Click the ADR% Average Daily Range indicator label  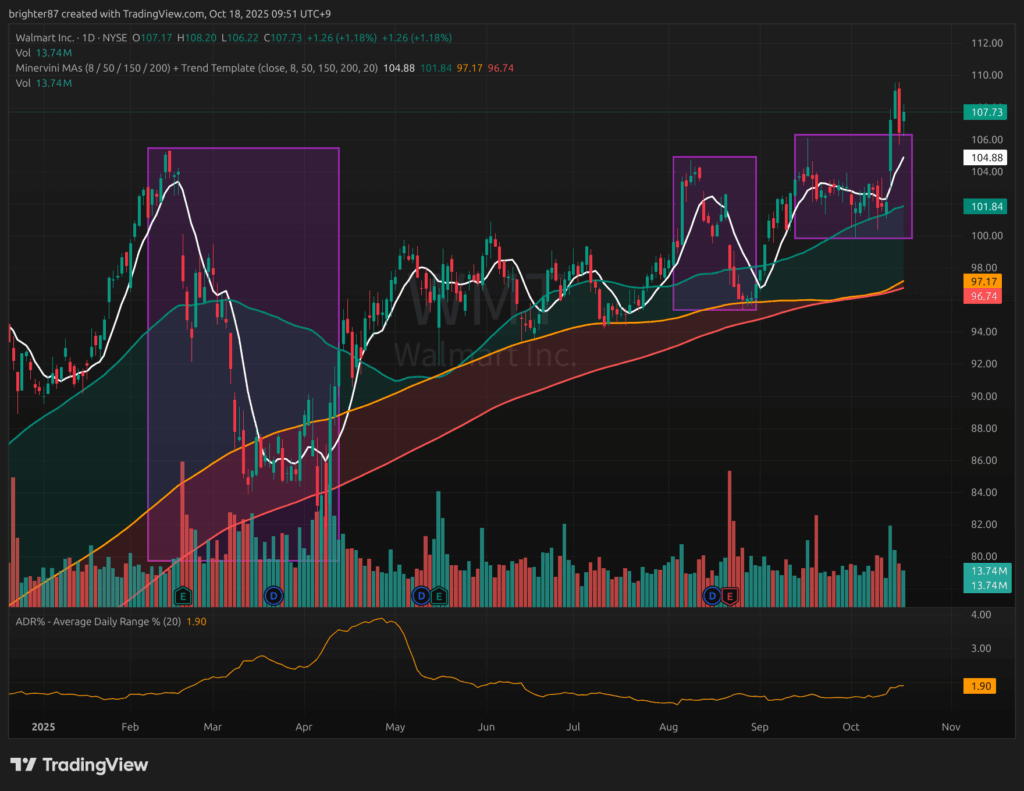click(x=95, y=622)
